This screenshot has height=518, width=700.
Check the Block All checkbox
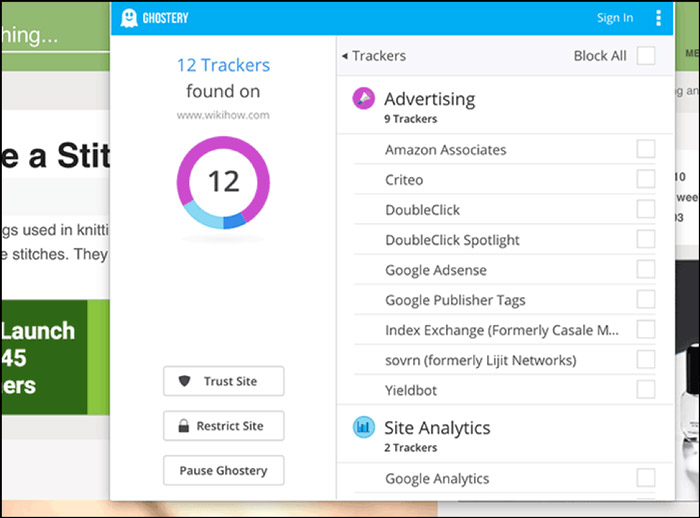(x=646, y=56)
